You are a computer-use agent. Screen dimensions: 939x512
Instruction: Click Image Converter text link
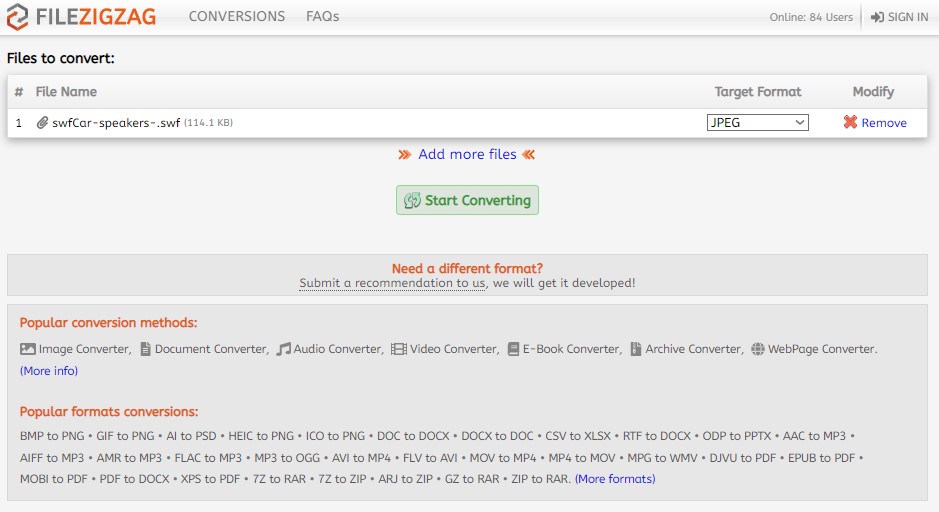click(84, 349)
